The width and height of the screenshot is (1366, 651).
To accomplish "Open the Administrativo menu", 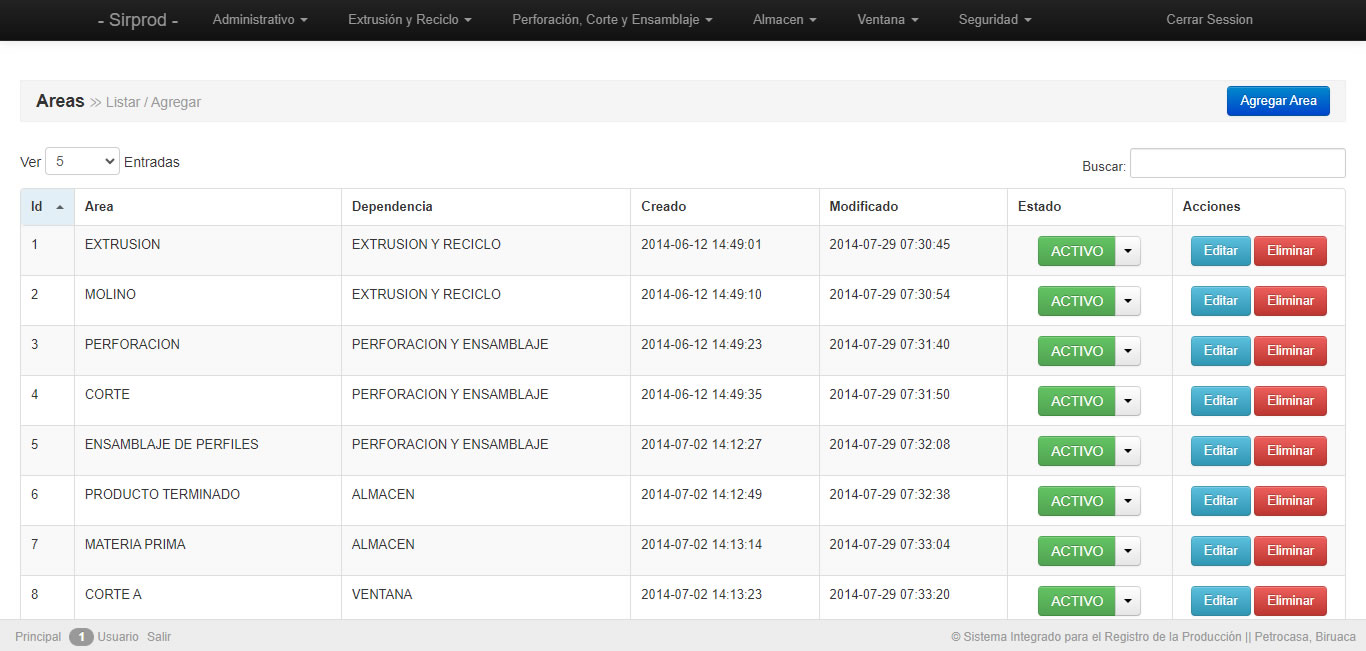I will pyautogui.click(x=260, y=20).
